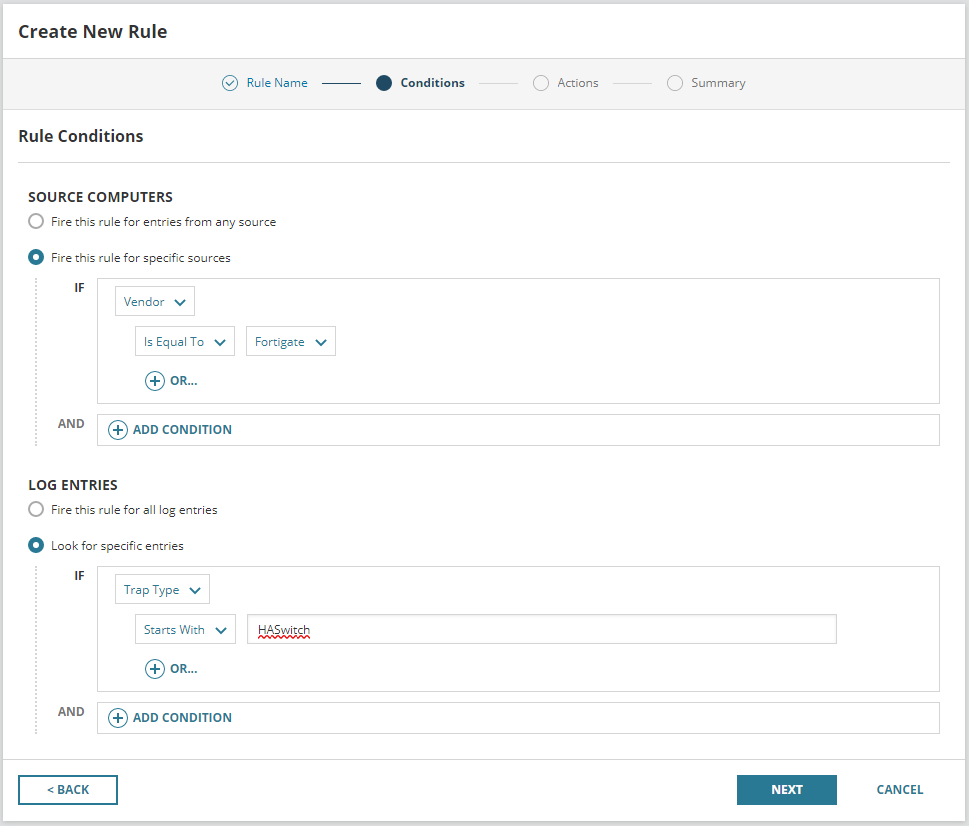Viewport: 969px width, 826px height.
Task: Click the 'LOG ENTRIES' section title
Action: 73,485
